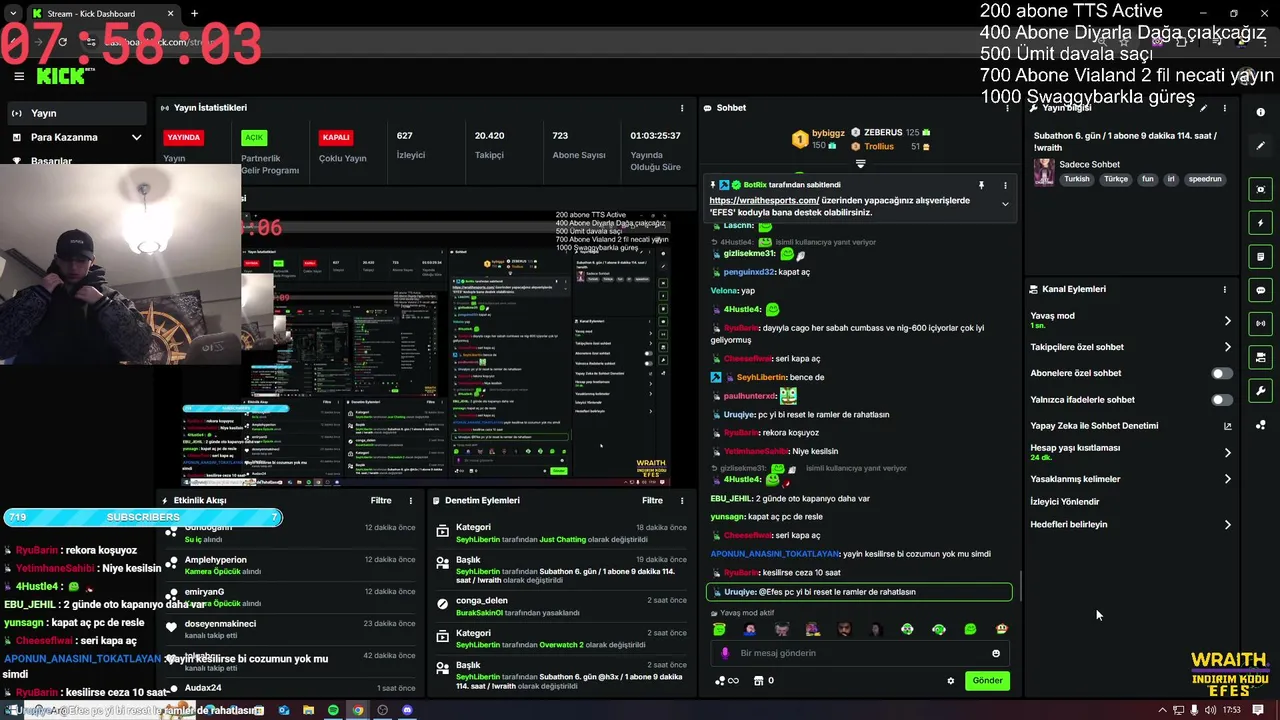1280x720 pixels.
Task: Open Spotify from the taskbar
Action: [333, 710]
